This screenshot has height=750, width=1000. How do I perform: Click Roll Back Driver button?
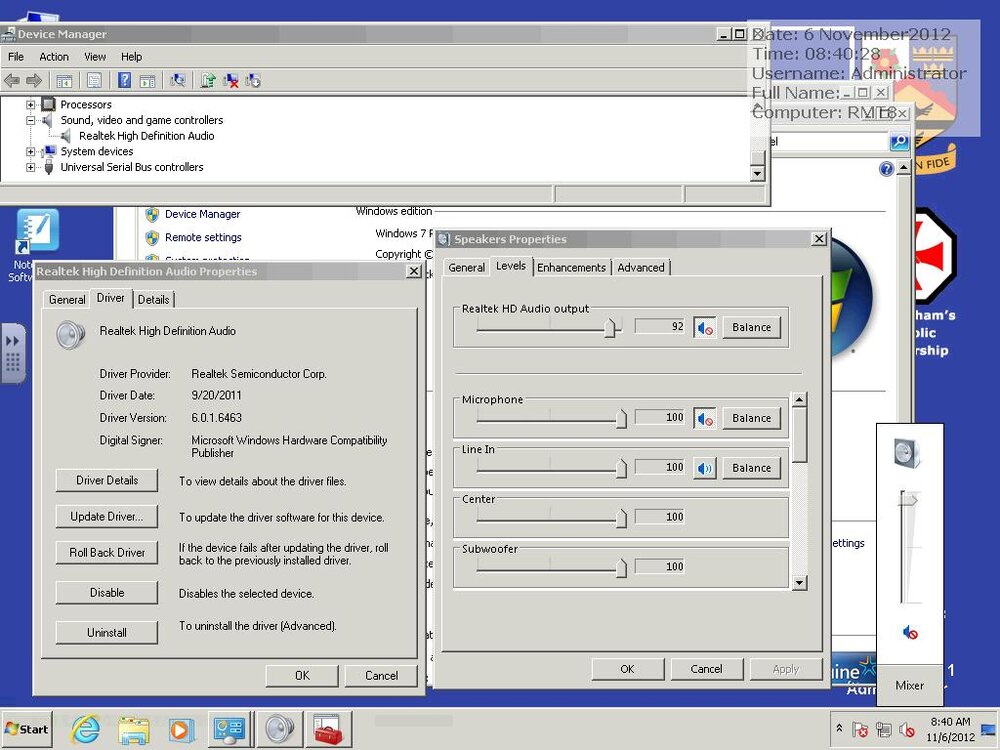coord(107,553)
